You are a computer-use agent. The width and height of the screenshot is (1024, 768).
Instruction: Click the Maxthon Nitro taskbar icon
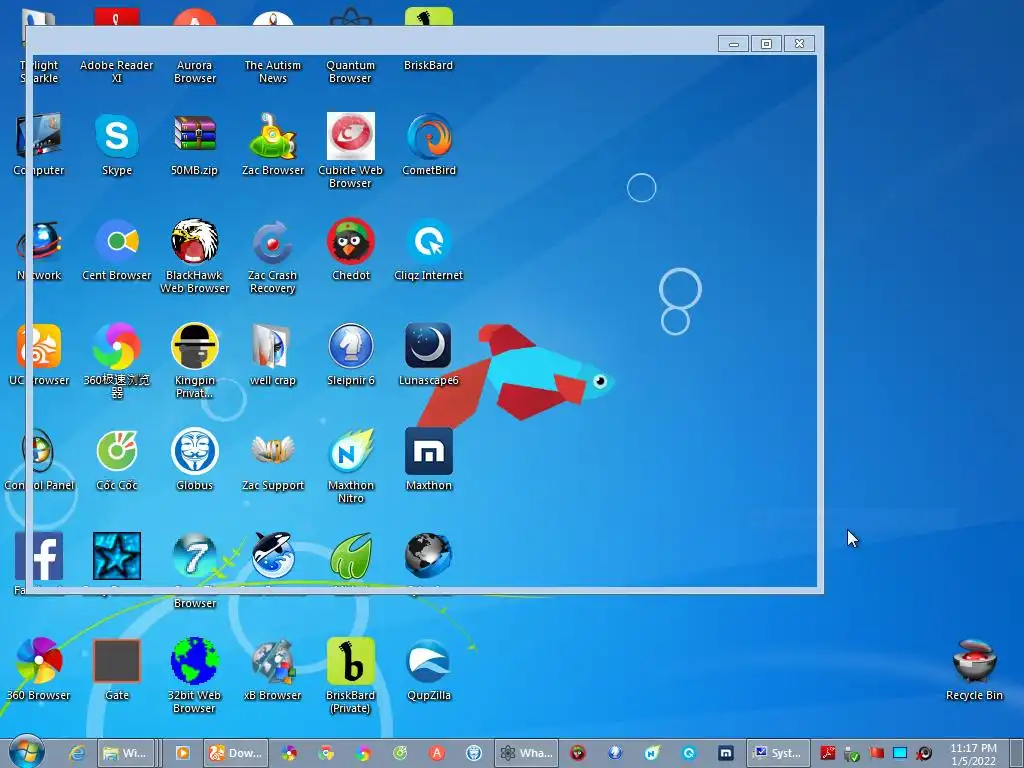click(x=652, y=753)
